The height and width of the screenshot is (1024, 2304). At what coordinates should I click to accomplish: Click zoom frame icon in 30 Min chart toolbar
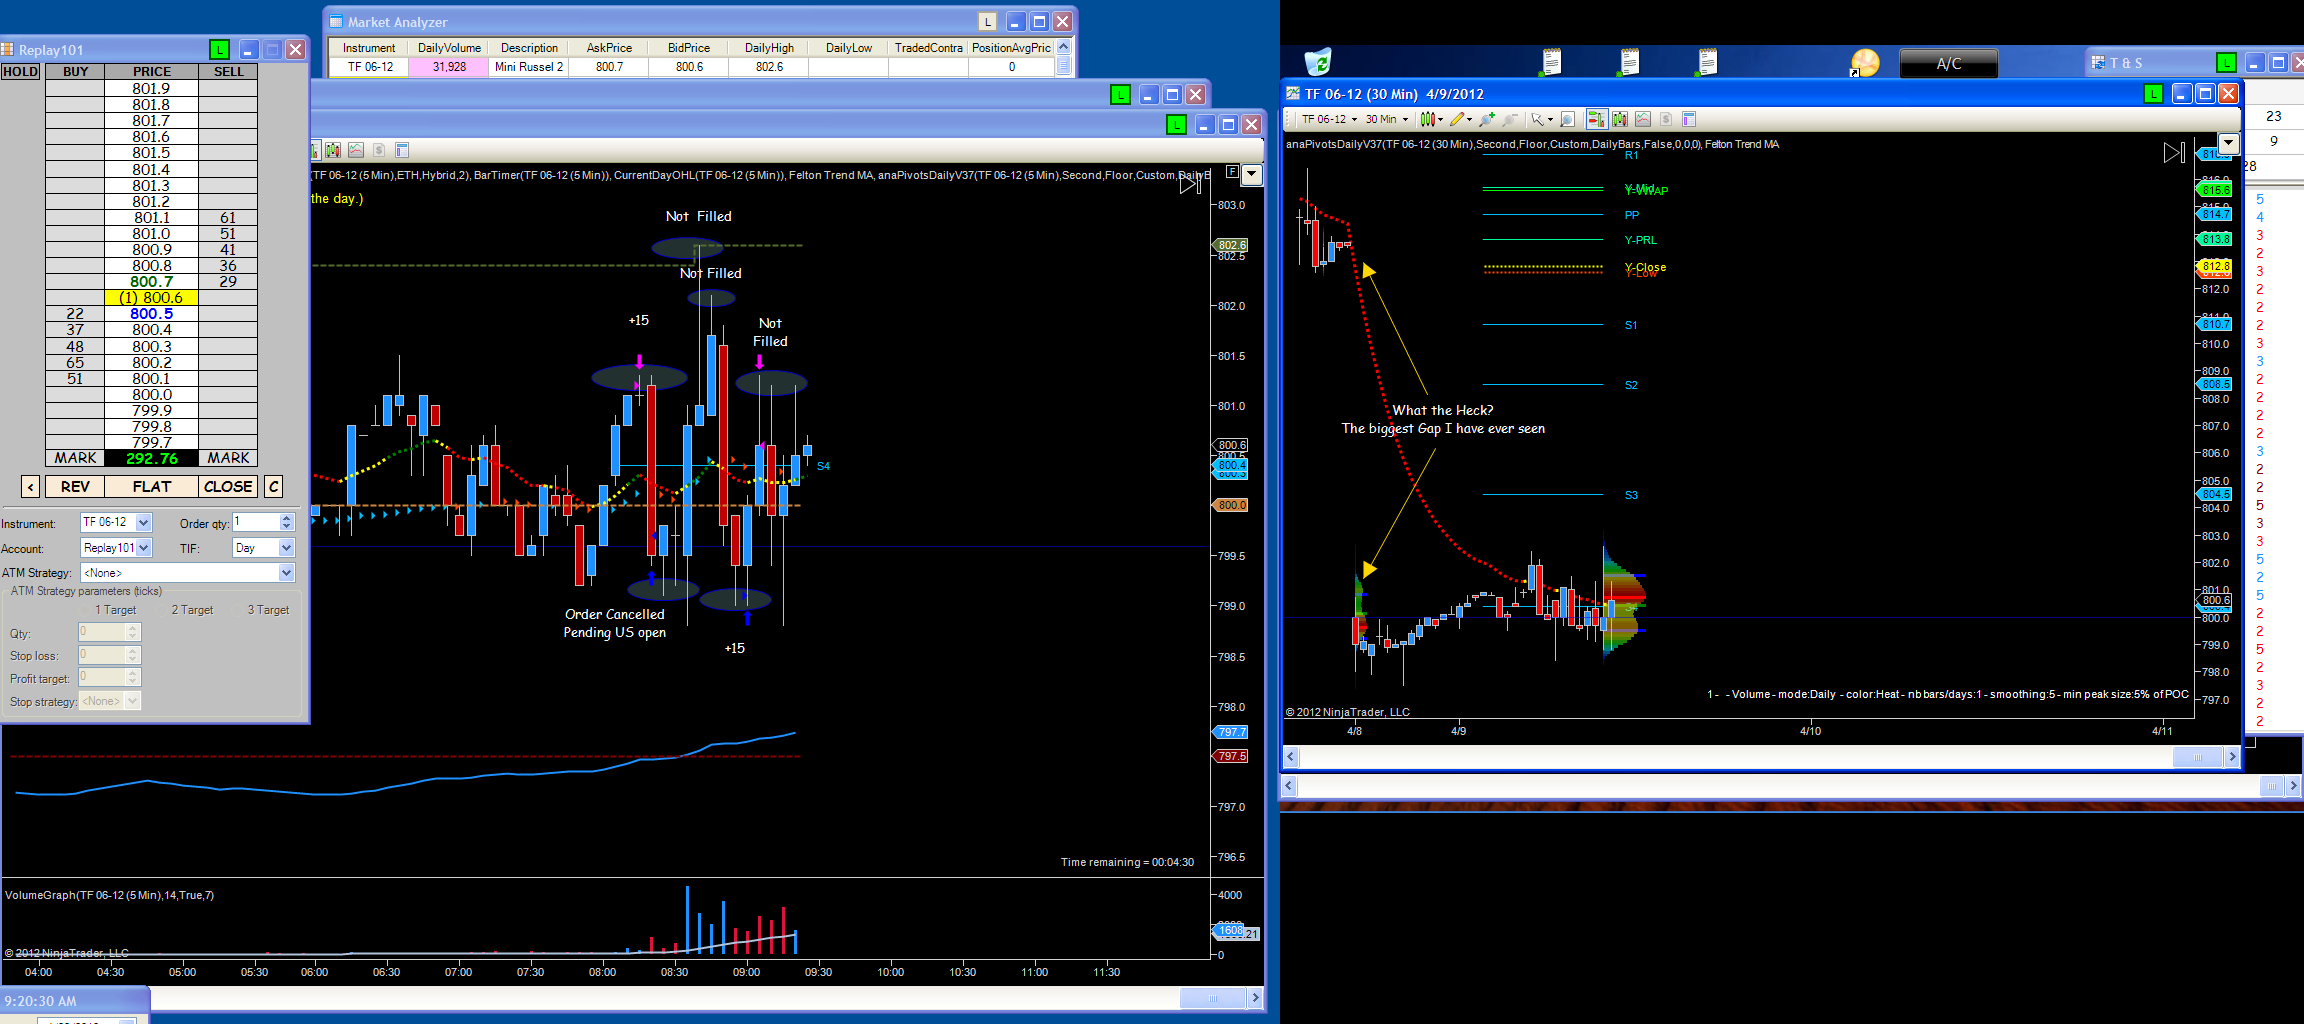(x=1568, y=119)
